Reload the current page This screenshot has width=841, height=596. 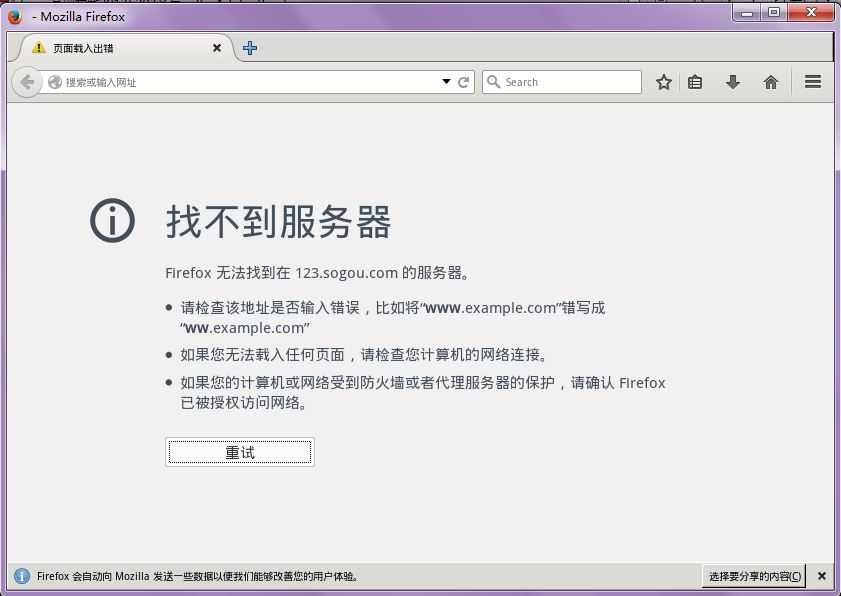click(464, 82)
